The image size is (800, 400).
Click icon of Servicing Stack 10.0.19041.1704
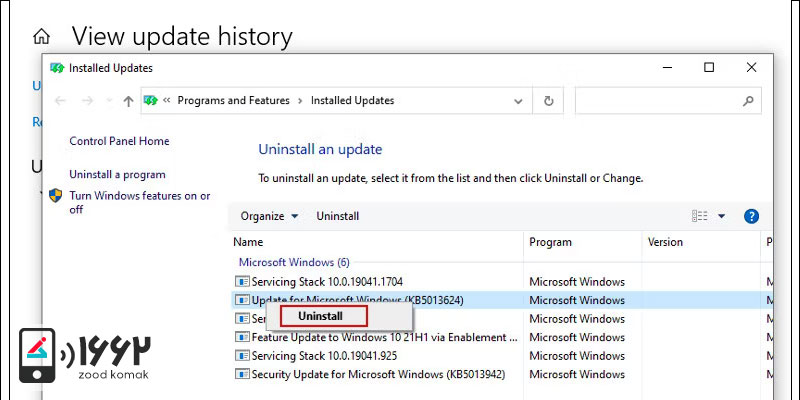242,281
